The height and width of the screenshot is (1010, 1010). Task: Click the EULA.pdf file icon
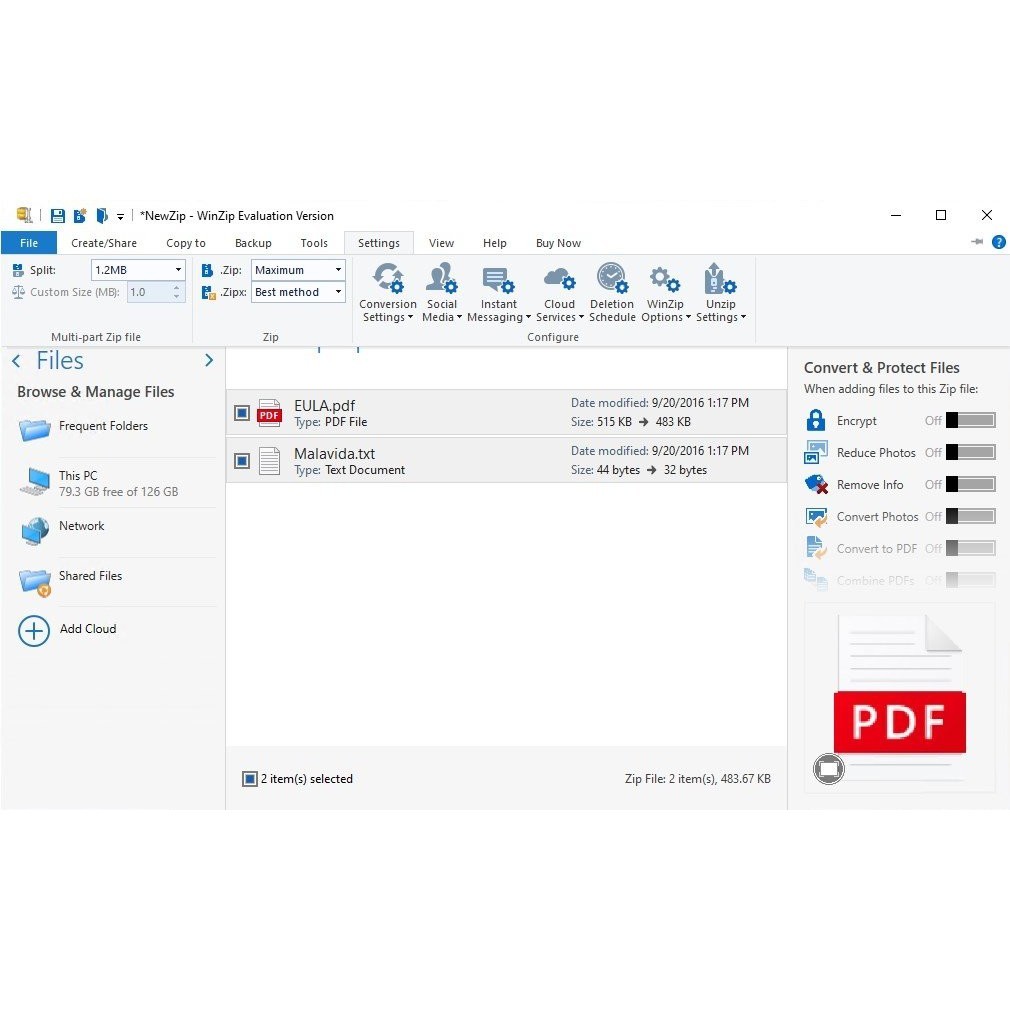tap(269, 413)
